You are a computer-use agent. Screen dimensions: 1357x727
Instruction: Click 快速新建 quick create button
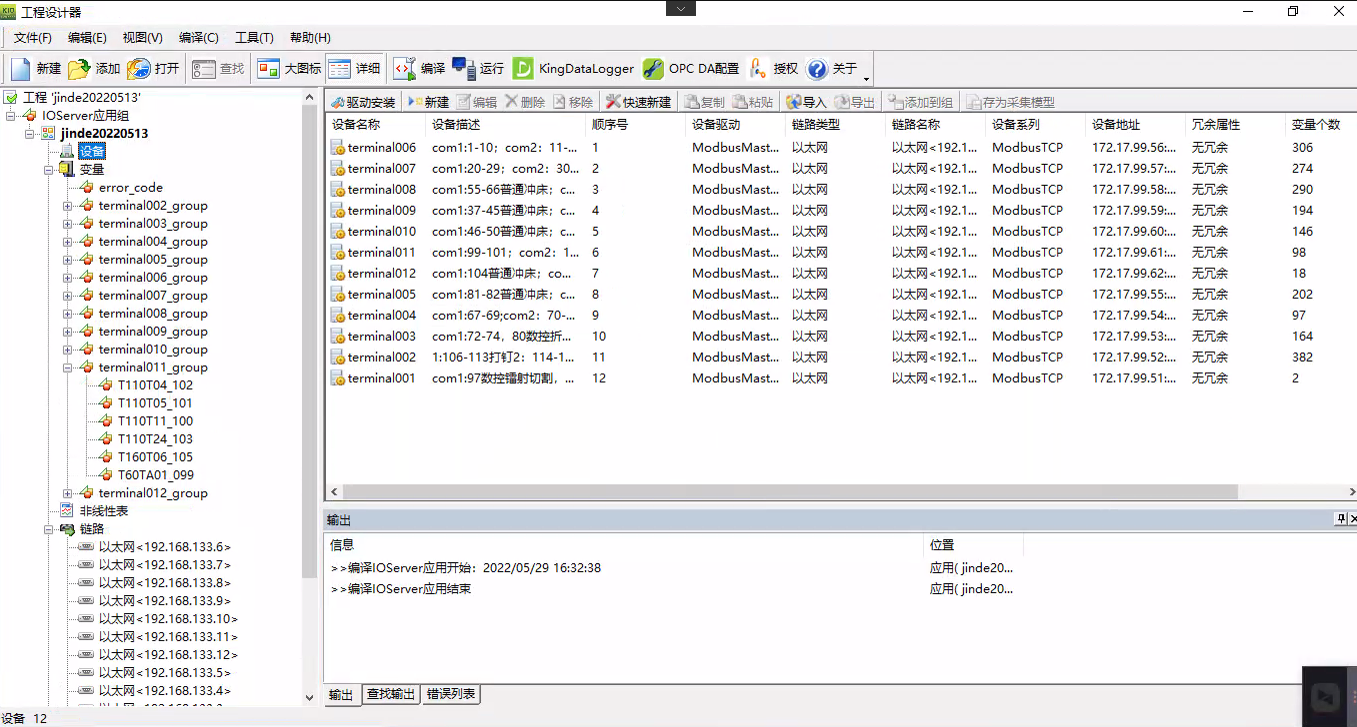(638, 102)
